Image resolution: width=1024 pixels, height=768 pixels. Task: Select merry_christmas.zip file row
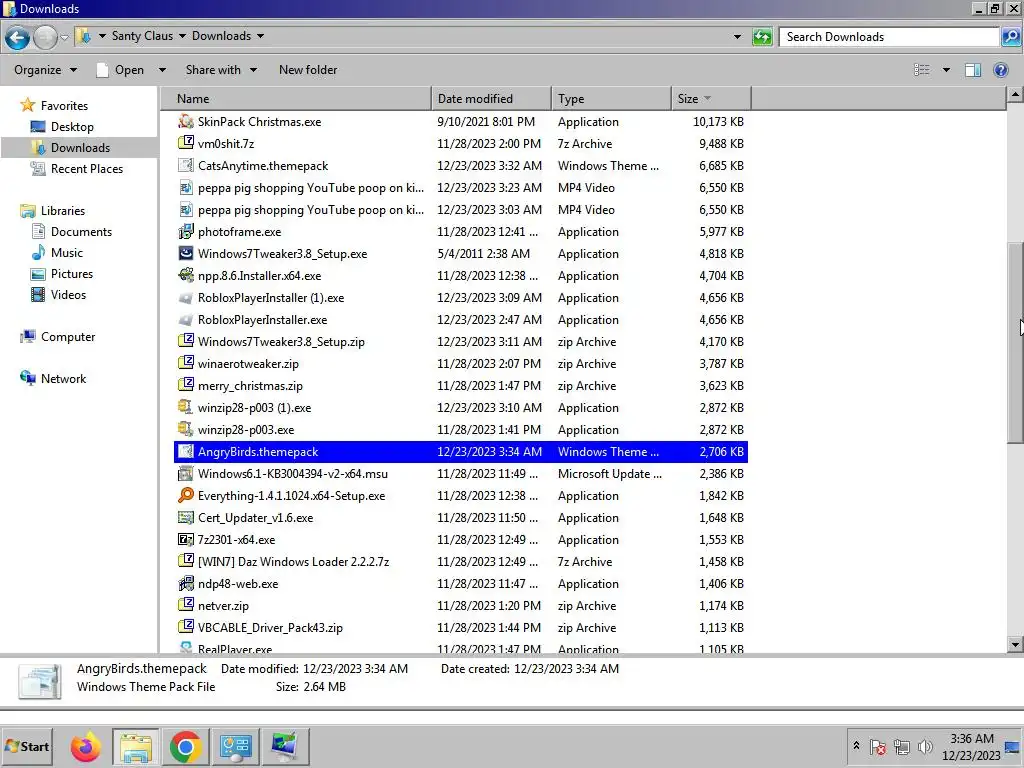[460, 386]
